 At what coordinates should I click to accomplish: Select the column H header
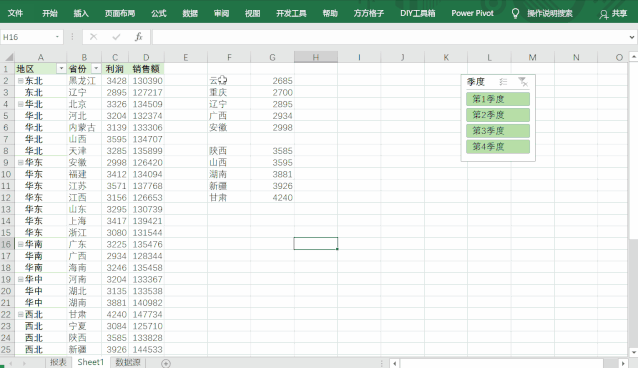pos(316,57)
